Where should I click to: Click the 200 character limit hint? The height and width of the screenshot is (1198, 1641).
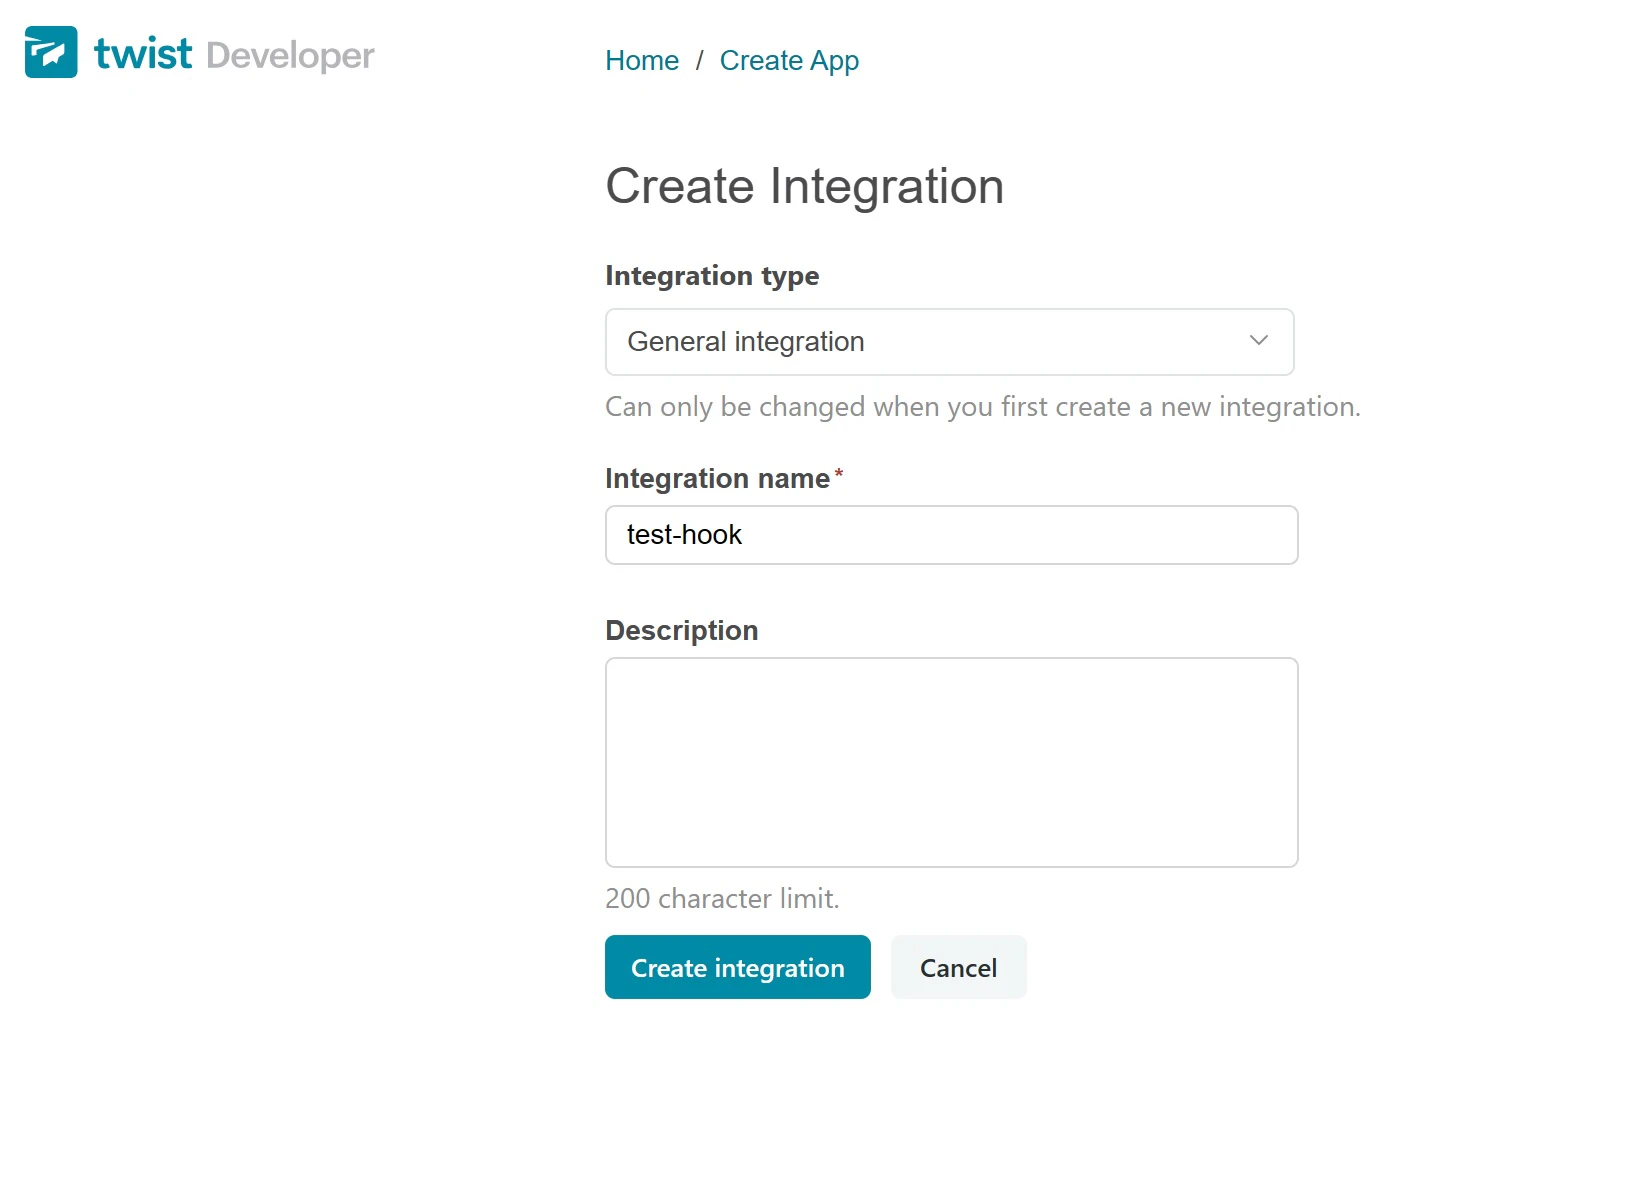[x=722, y=899]
